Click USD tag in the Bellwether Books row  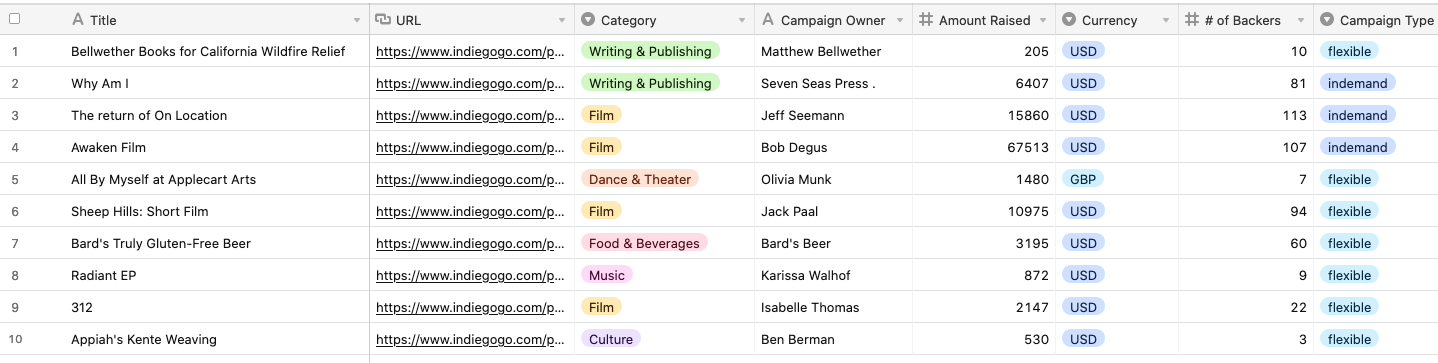click(x=1083, y=51)
